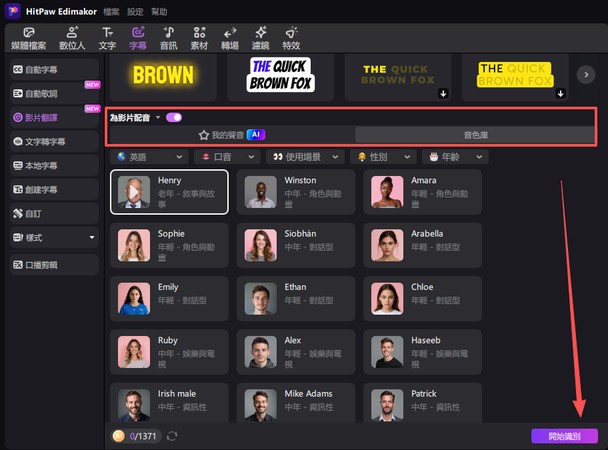This screenshot has height=450, width=608.
Task: Select the Ruby voice card
Action: click(169, 352)
